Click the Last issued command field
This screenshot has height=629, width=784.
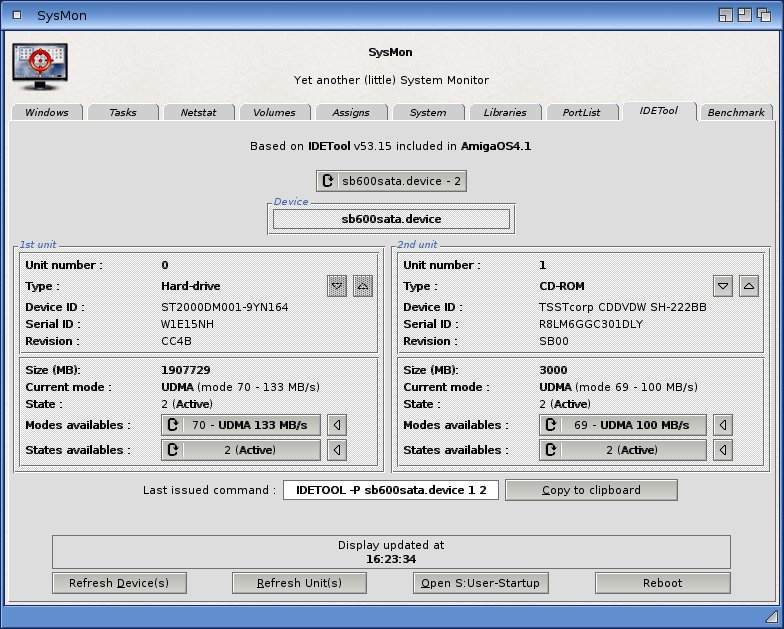click(391, 490)
